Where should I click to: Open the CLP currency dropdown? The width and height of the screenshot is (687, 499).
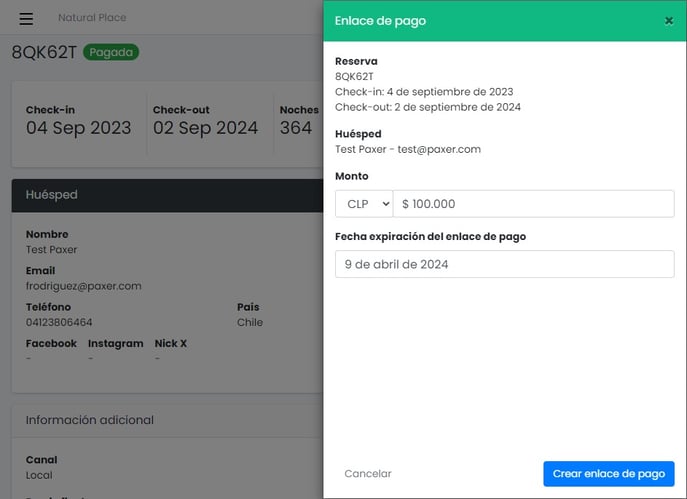coord(364,204)
